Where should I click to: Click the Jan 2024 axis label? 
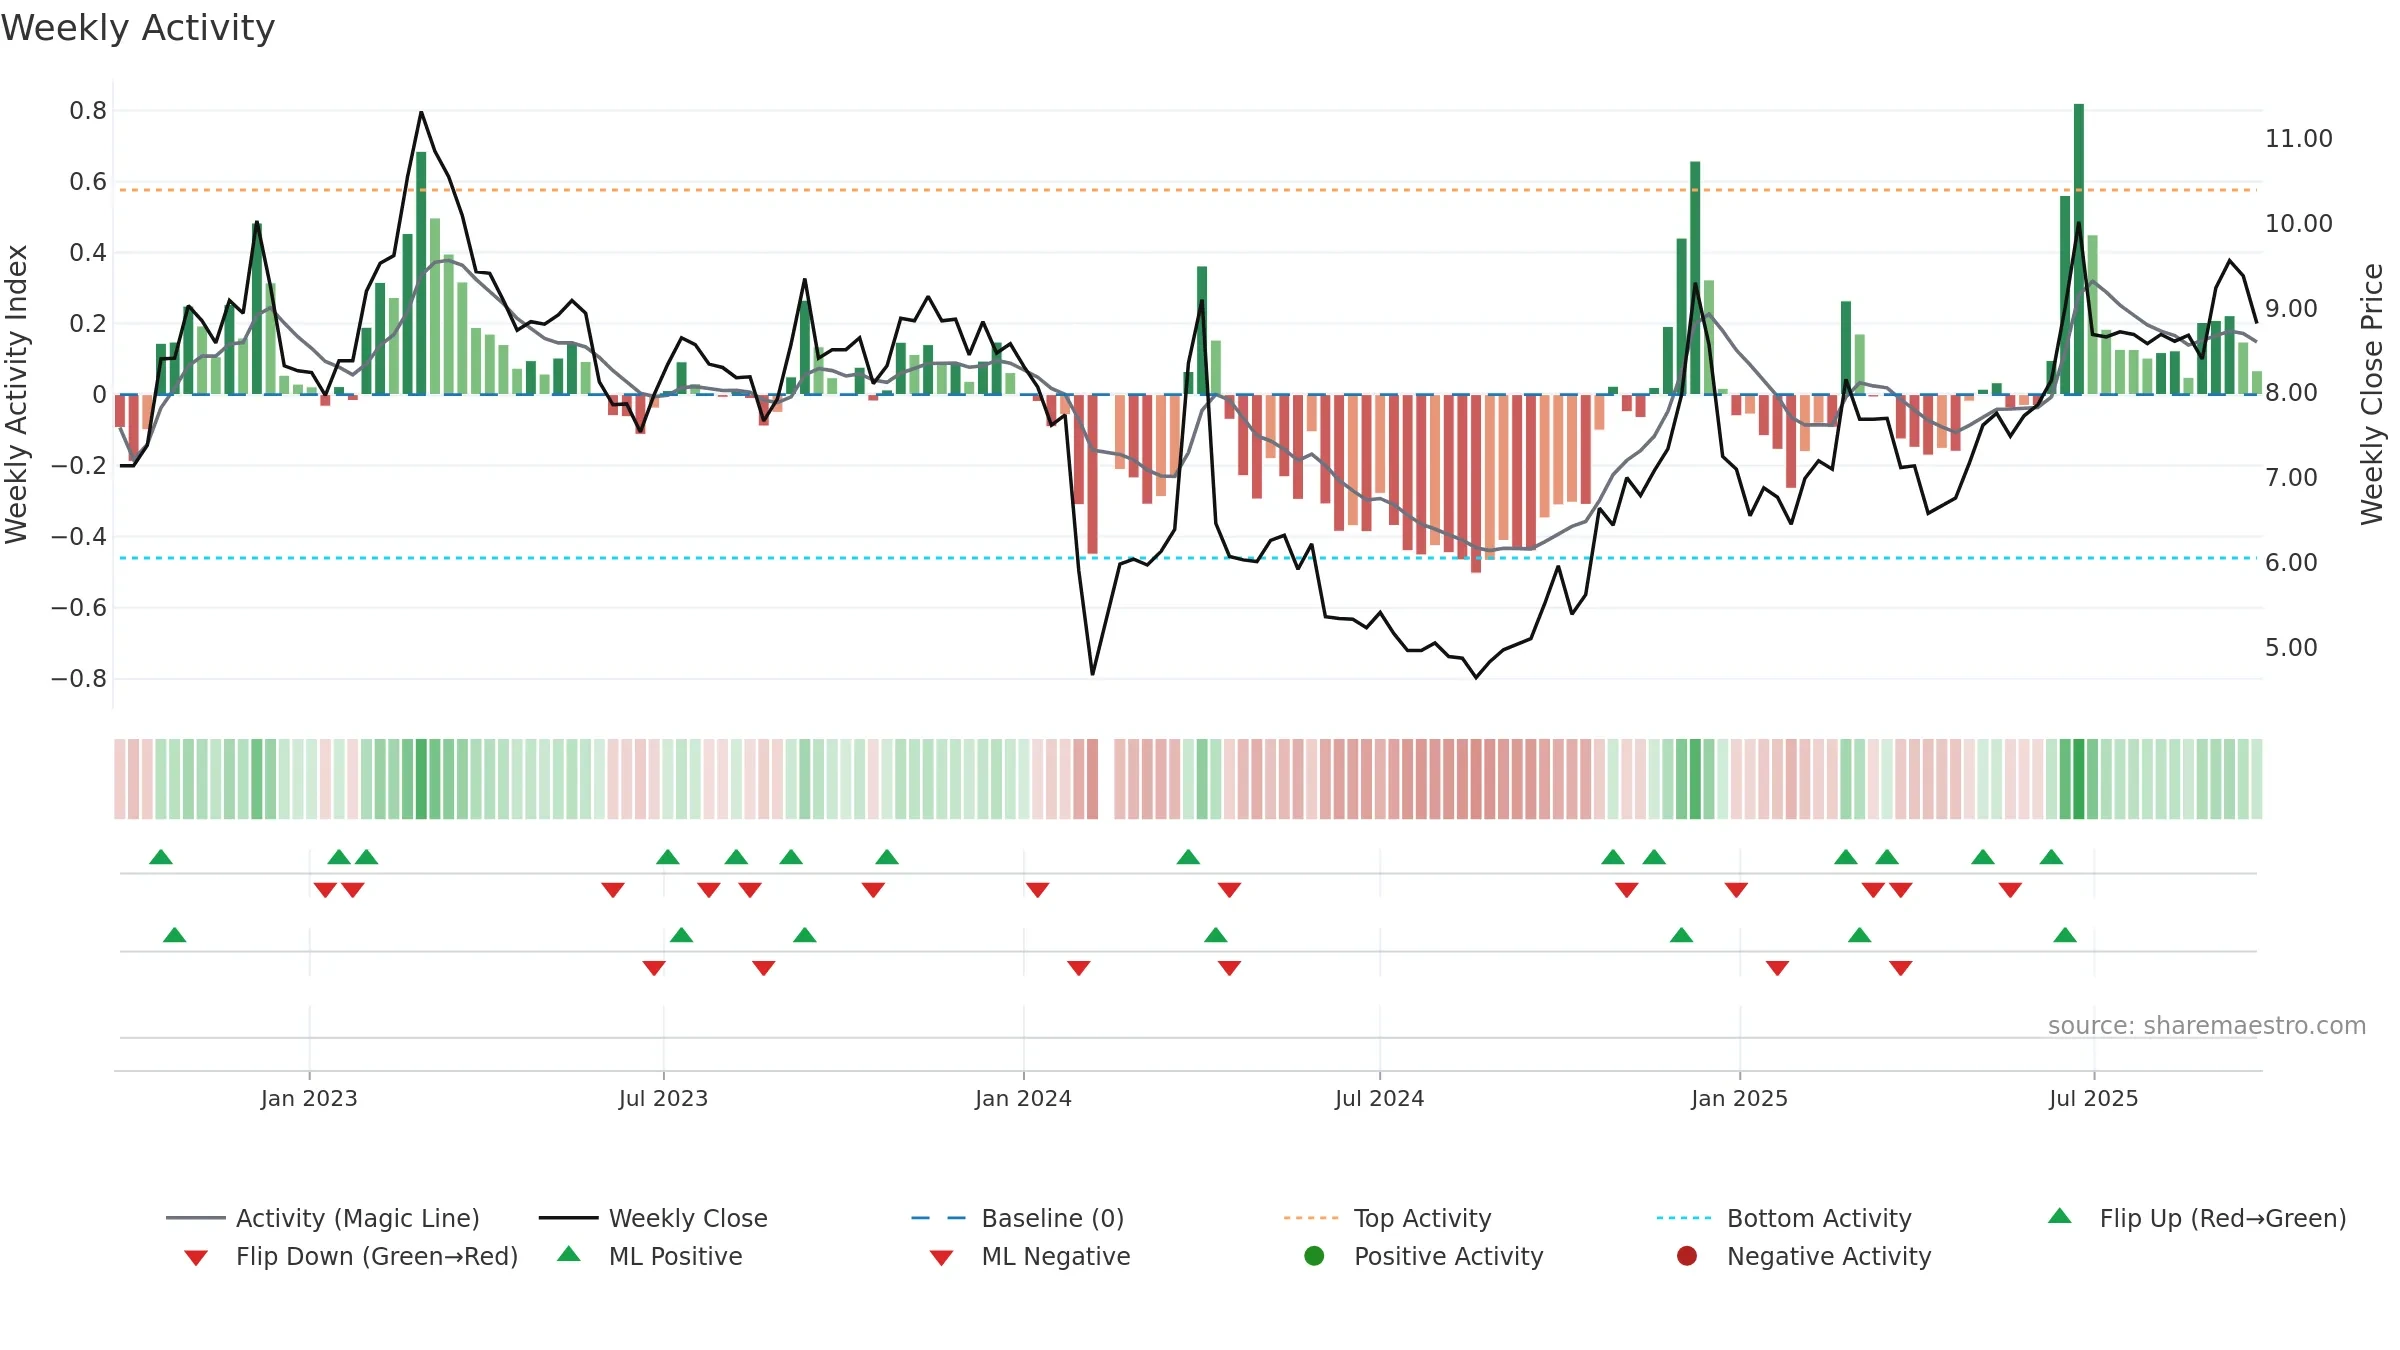1023,1098
